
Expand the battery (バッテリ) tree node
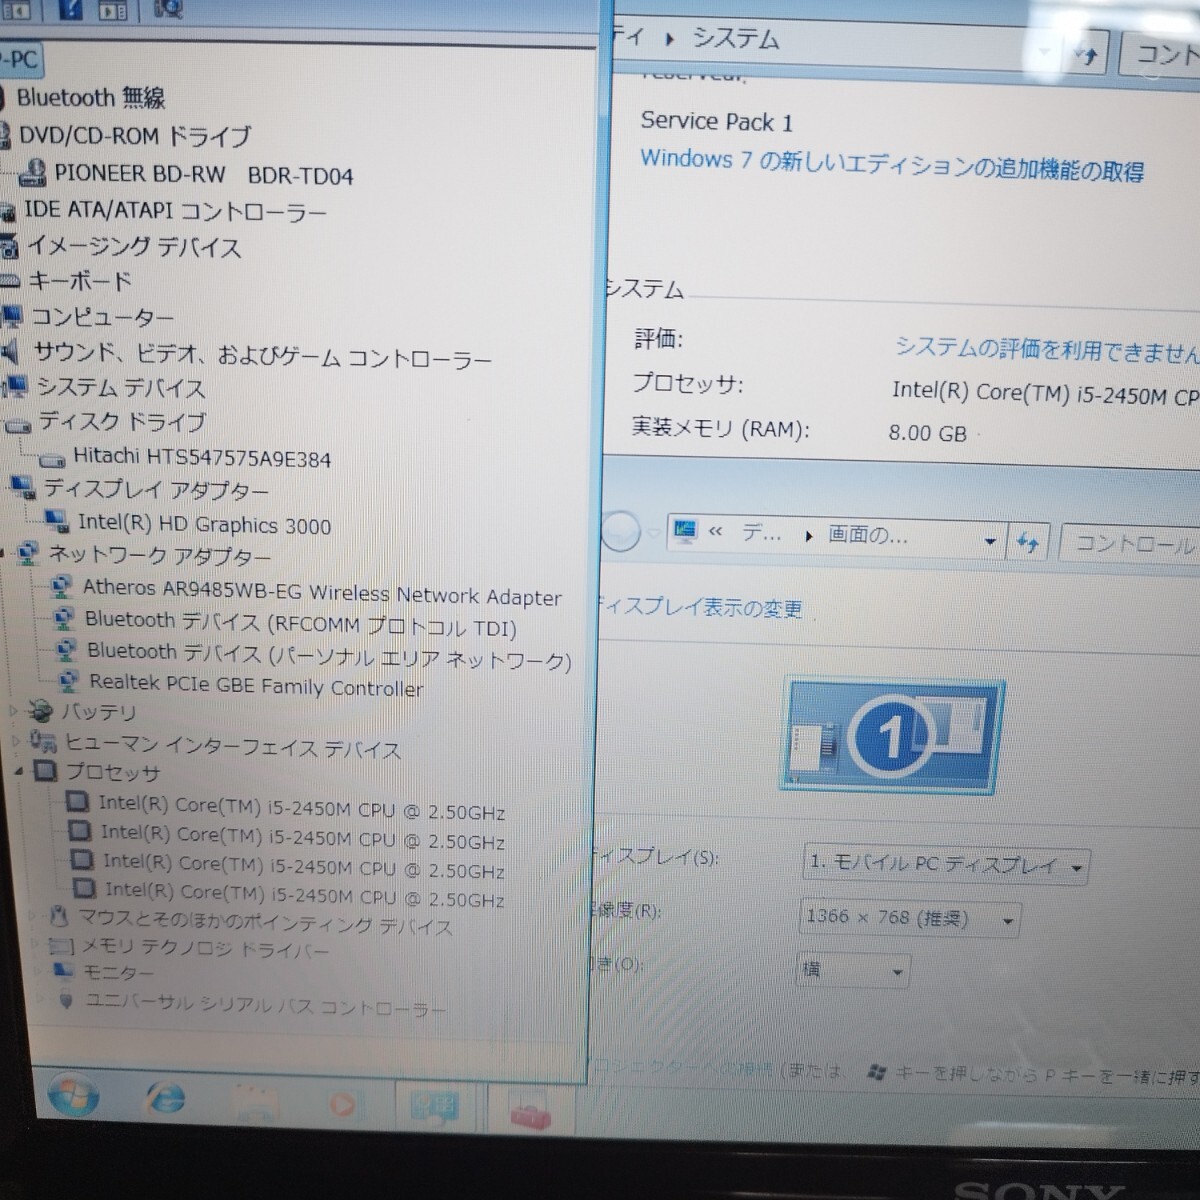pos(14,711)
